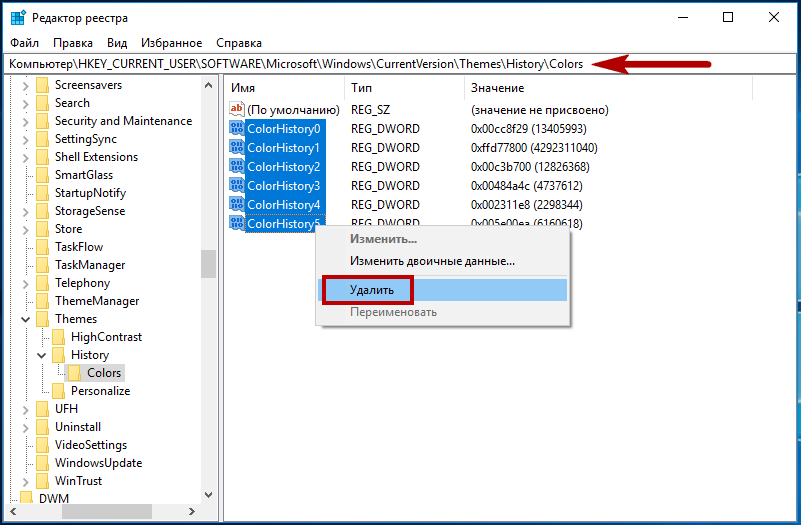Click the Имя column header
This screenshot has width=801, height=525.
(x=285, y=88)
